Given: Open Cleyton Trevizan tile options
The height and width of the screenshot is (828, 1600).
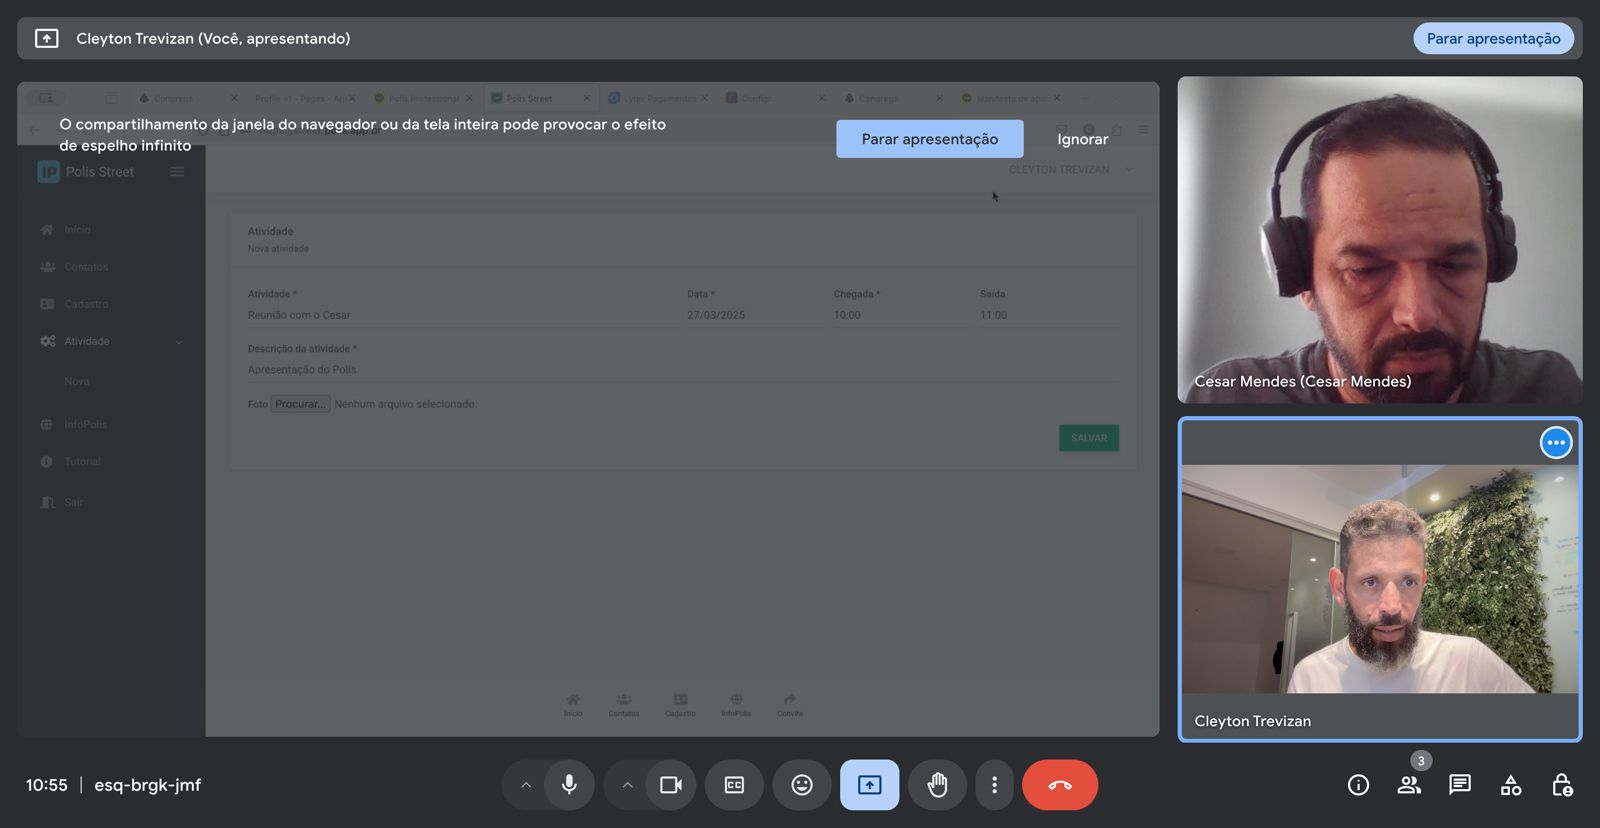Looking at the screenshot, I should [x=1555, y=442].
